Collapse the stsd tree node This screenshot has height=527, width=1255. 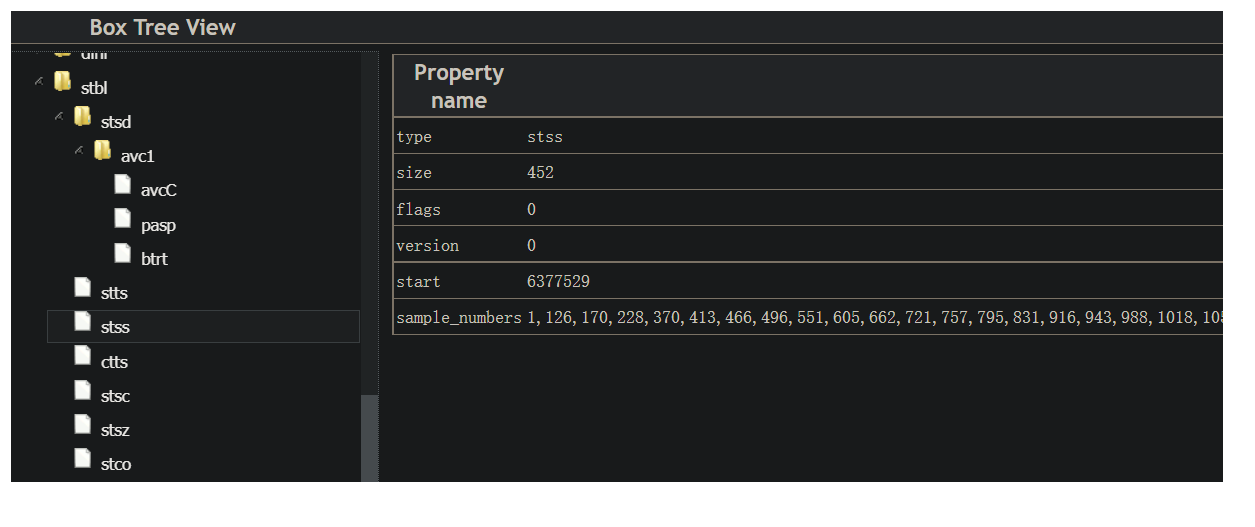coord(59,115)
